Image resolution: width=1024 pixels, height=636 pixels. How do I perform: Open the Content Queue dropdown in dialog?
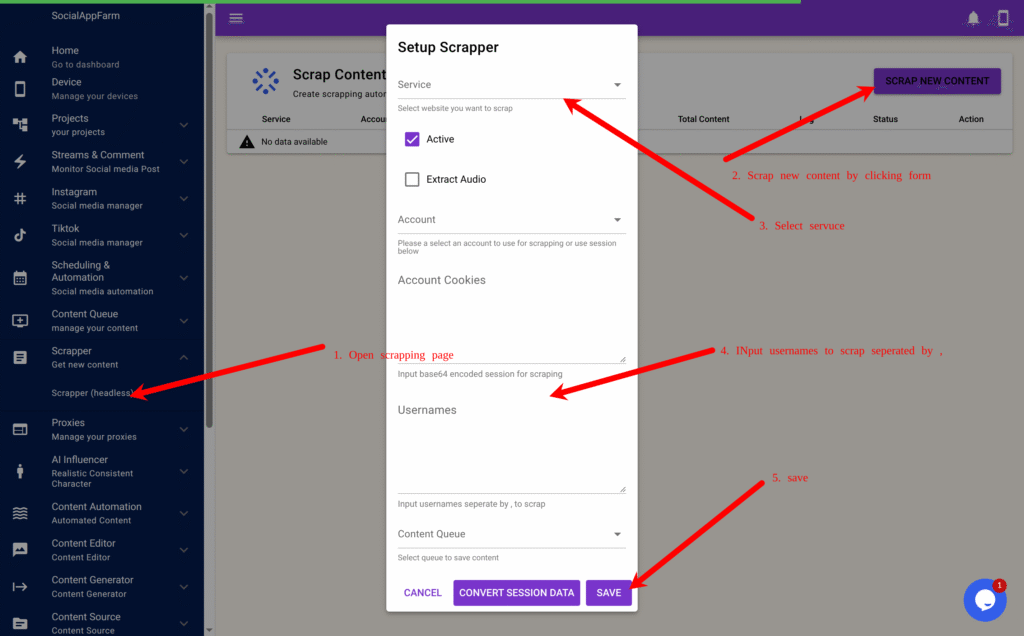tap(510, 534)
